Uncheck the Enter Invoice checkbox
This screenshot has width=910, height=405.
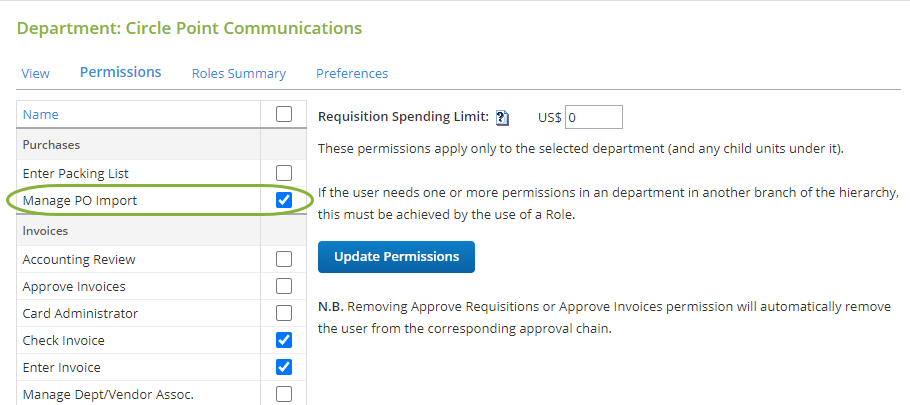tap(284, 367)
